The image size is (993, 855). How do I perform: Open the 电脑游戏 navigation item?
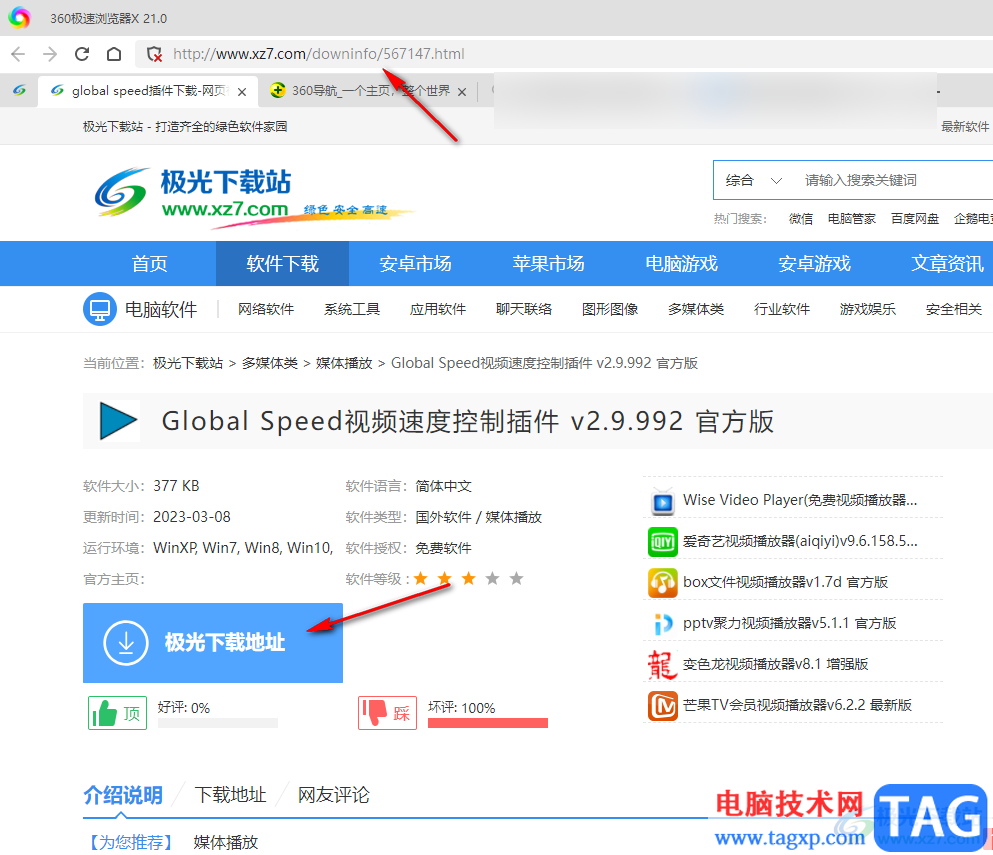[681, 263]
